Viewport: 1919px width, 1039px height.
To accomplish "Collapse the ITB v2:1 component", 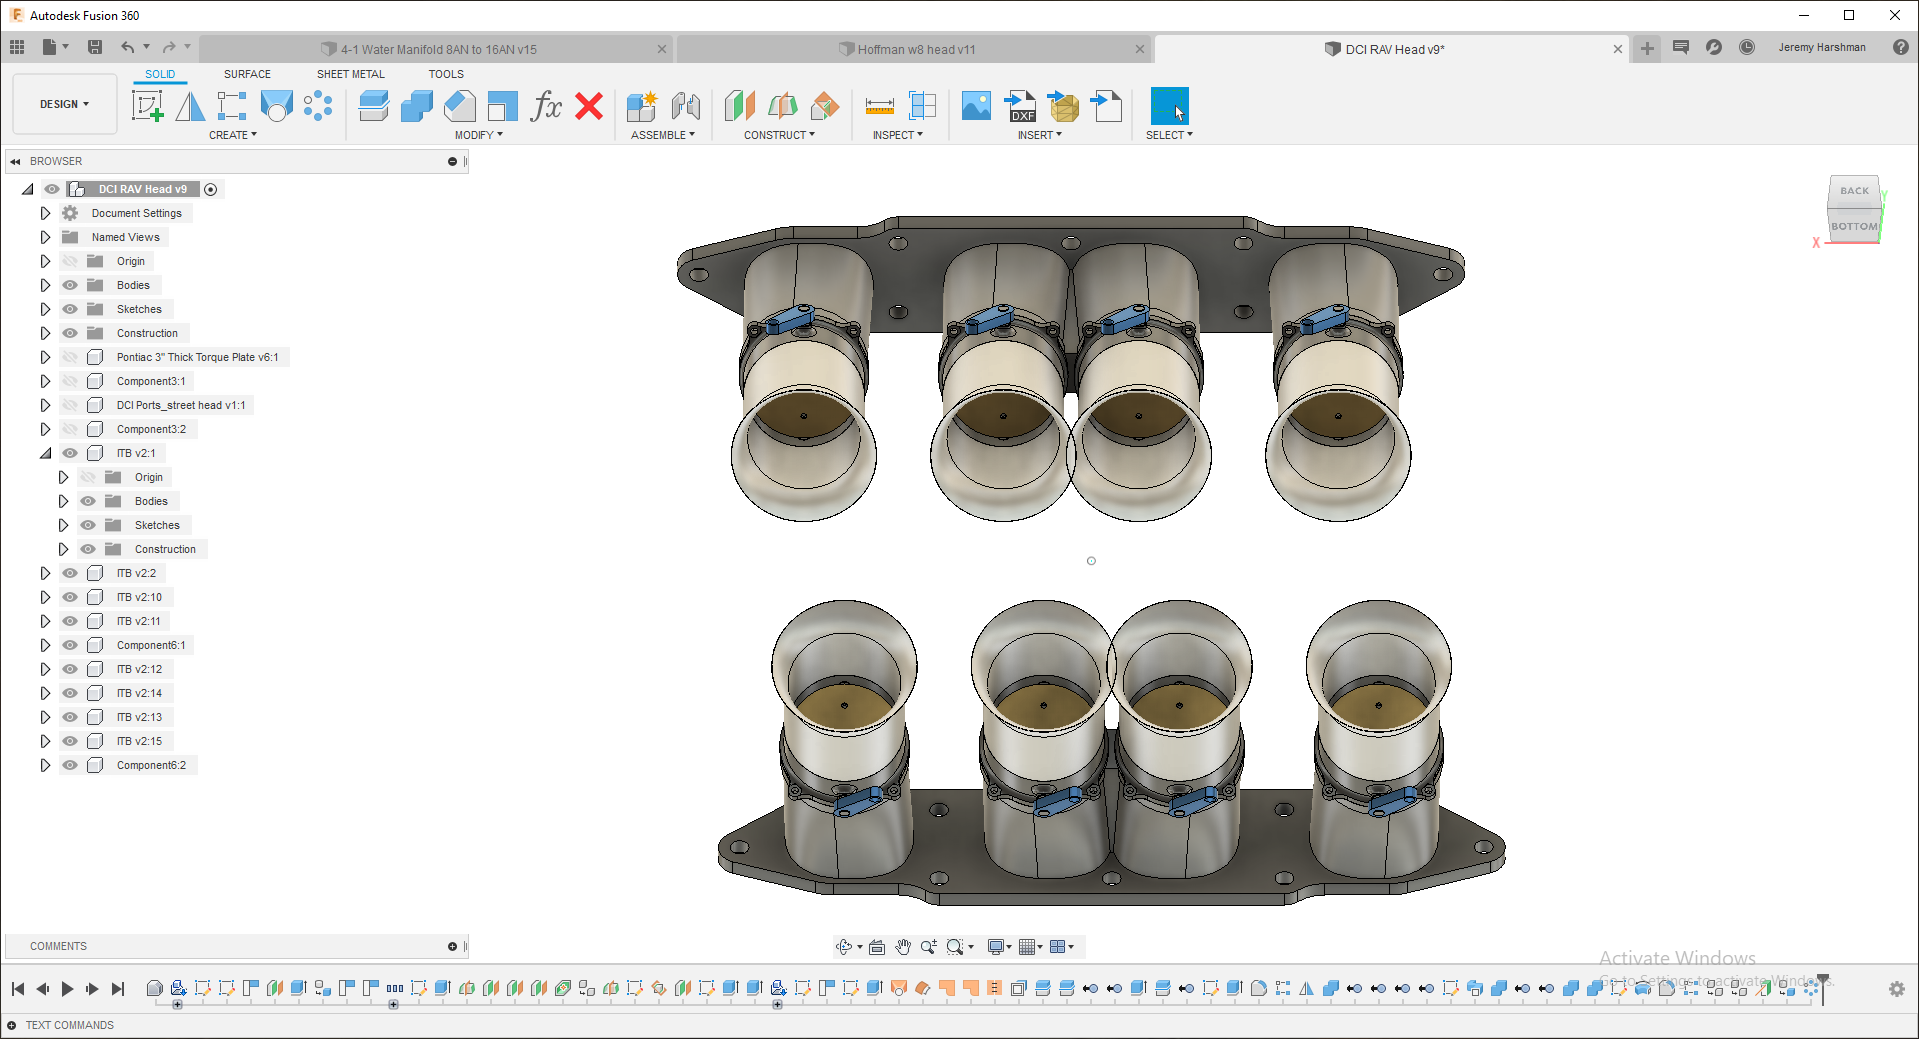I will [x=45, y=453].
